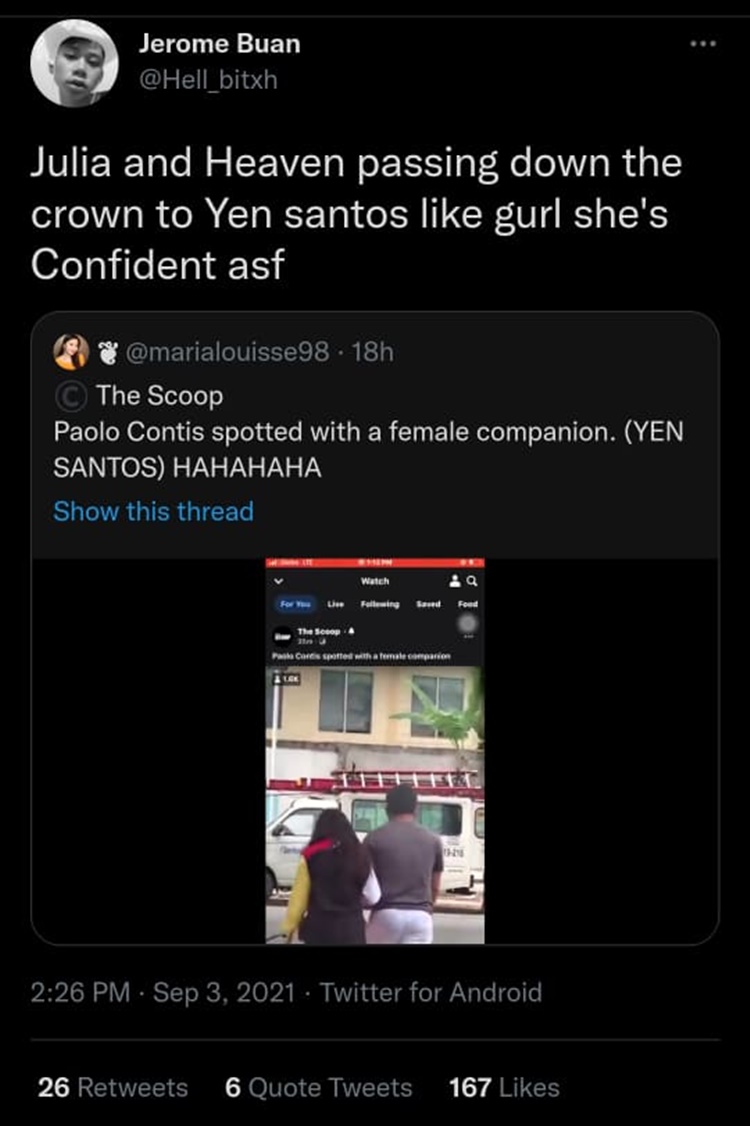
Task: Click the Show this thread link
Action: [153, 511]
